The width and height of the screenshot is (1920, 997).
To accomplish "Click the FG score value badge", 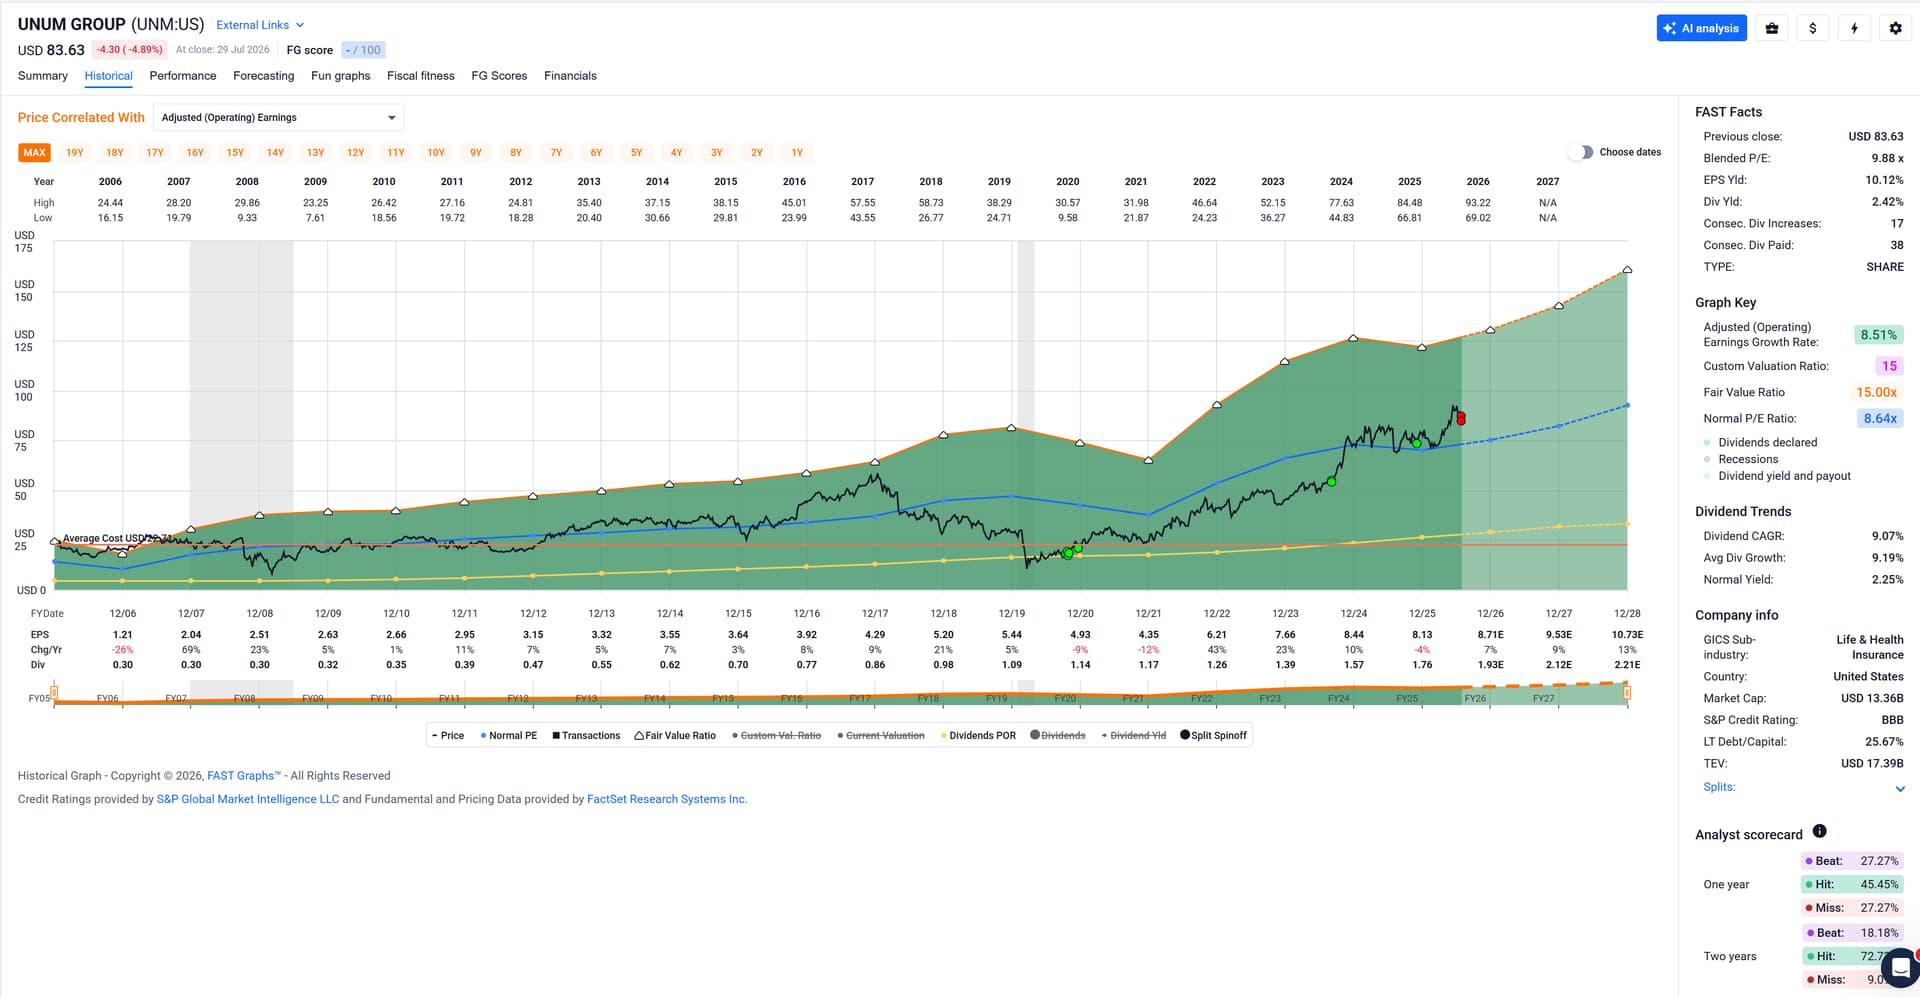I will (363, 50).
